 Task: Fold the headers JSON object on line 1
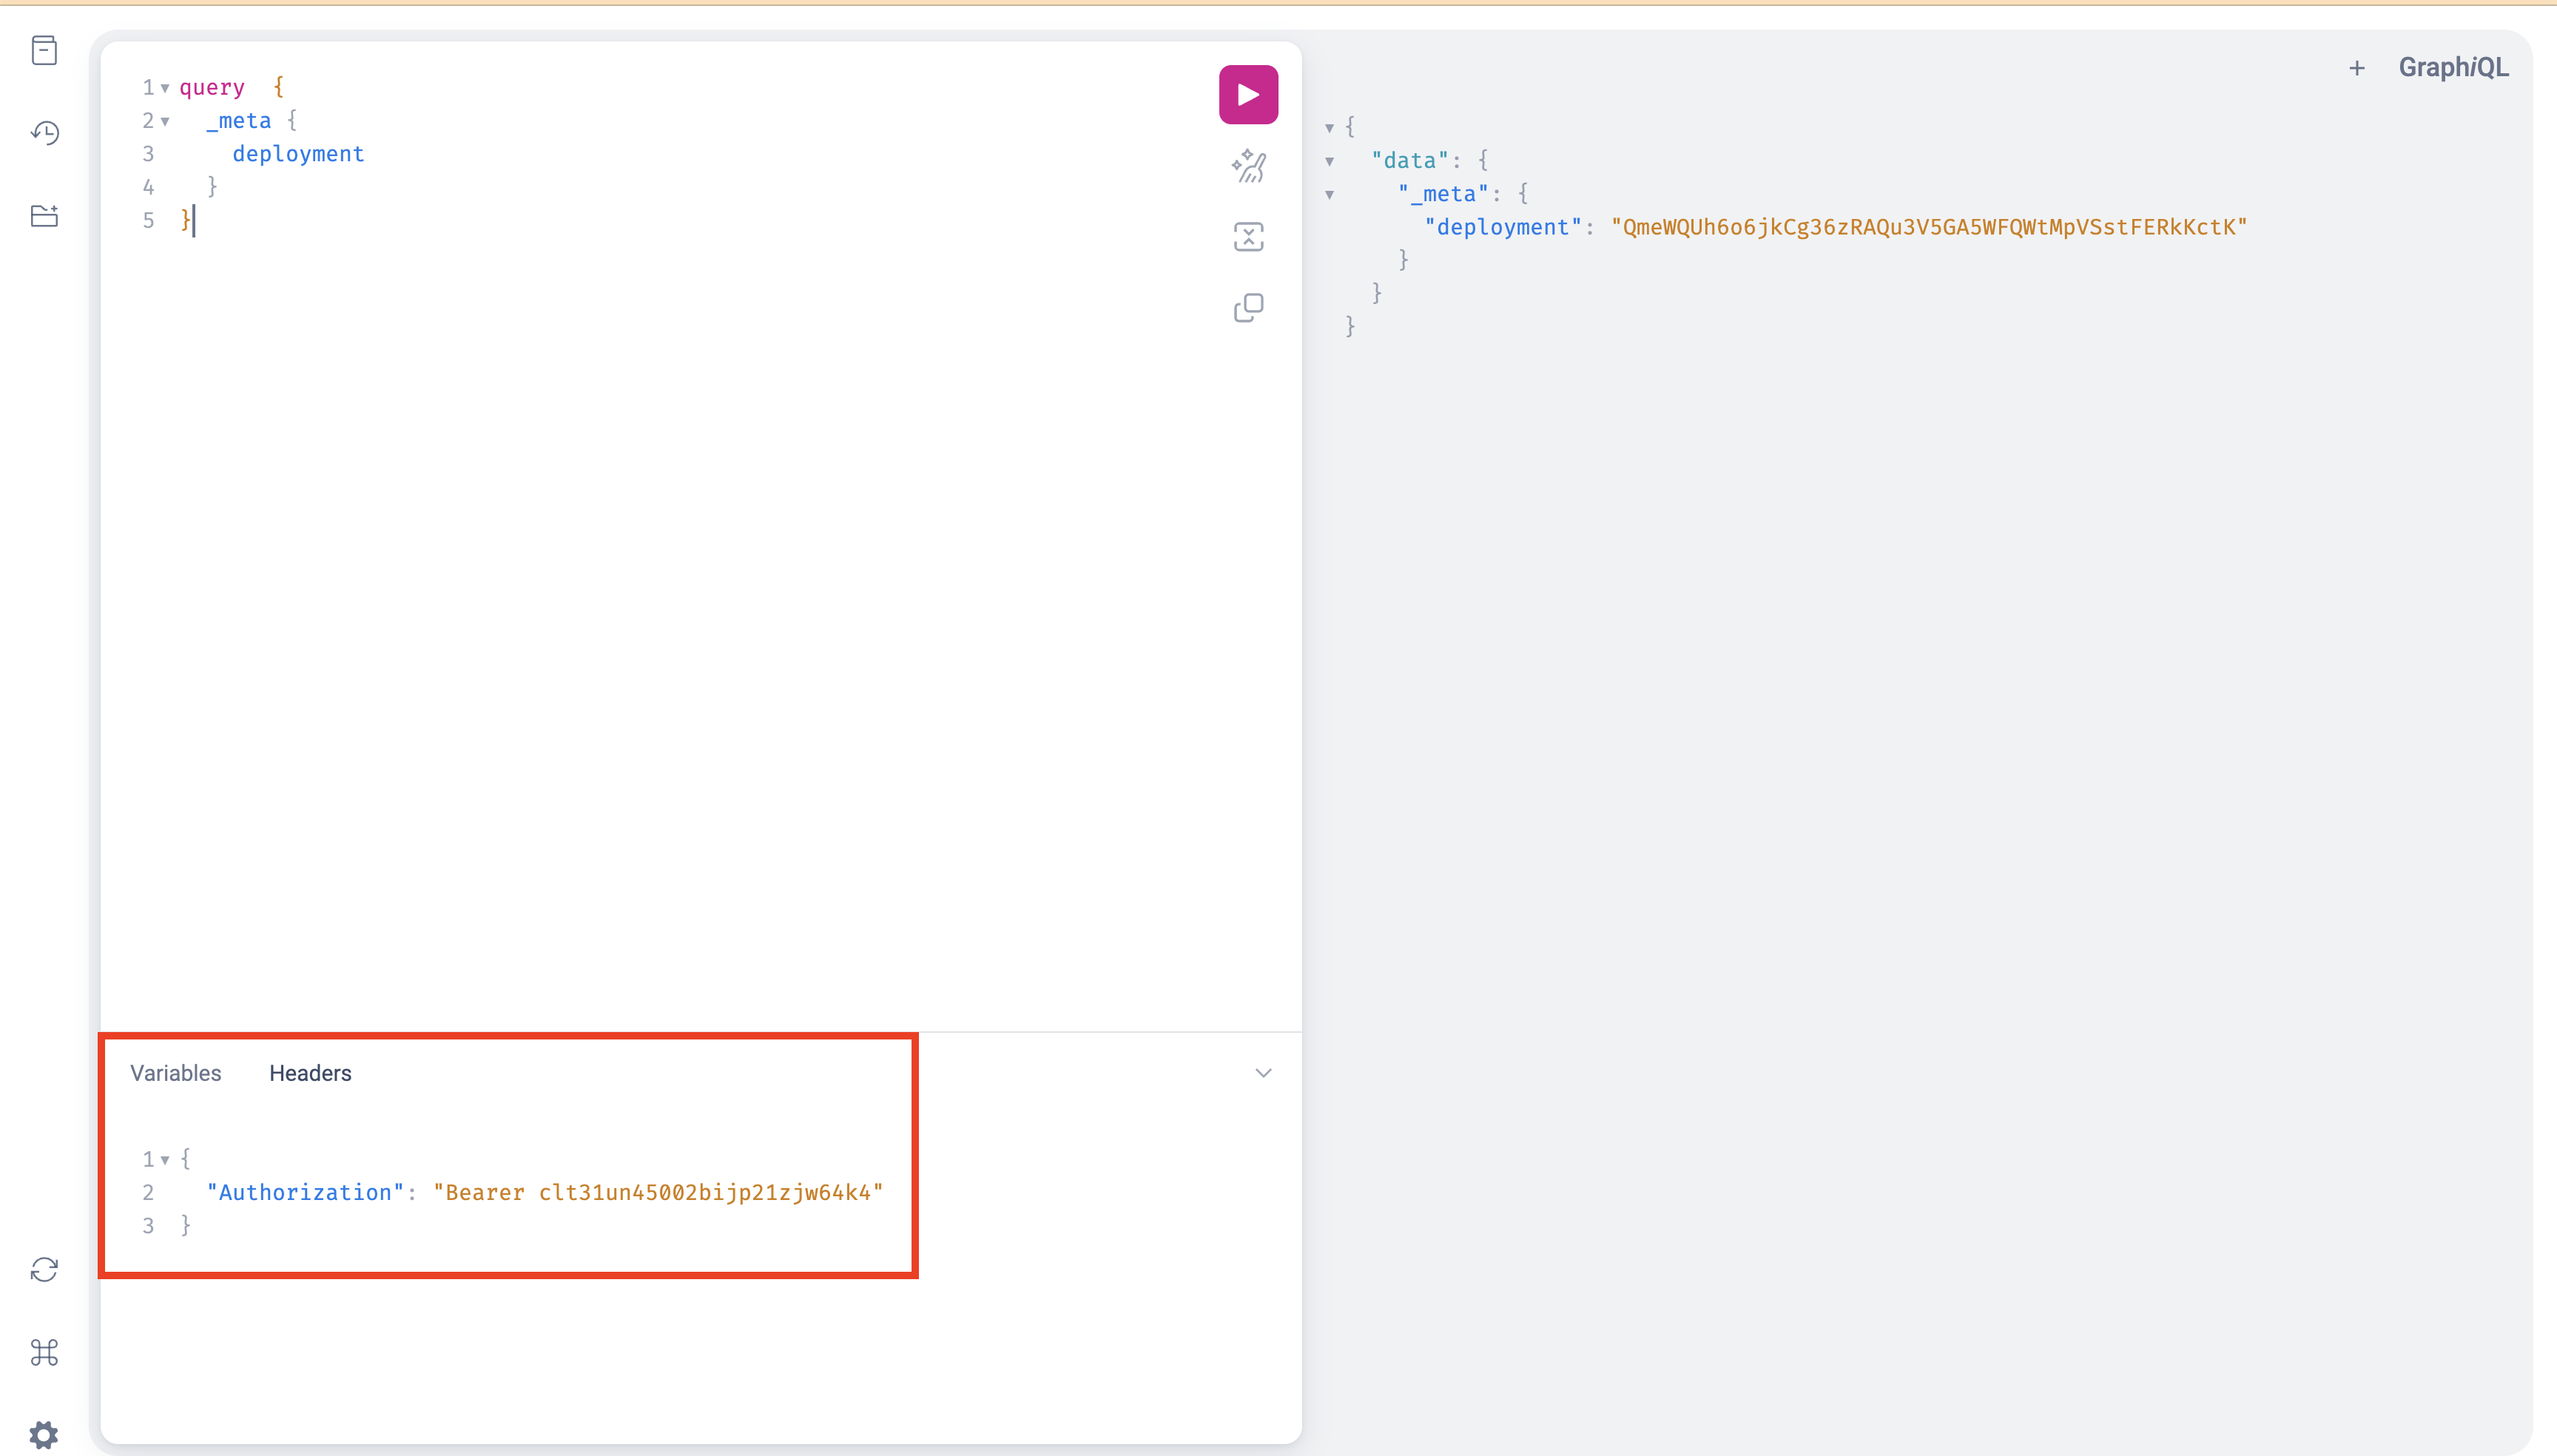pos(165,1160)
